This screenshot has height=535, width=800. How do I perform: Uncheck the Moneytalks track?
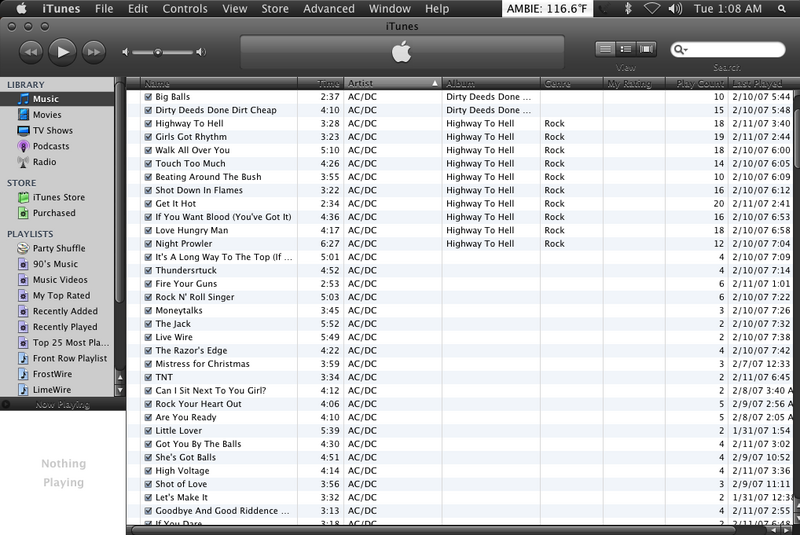[x=148, y=311]
